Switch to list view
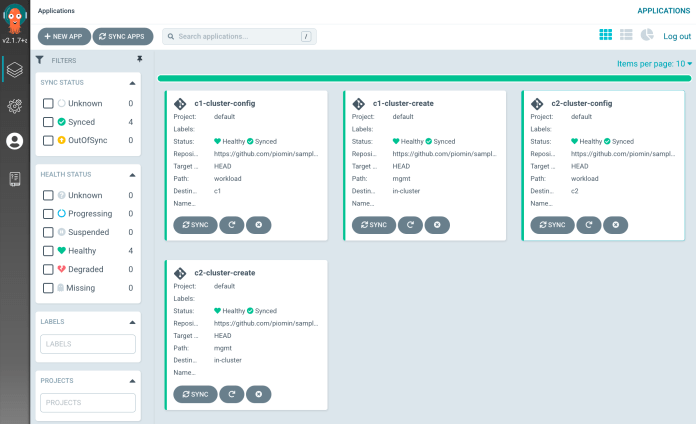The width and height of the screenshot is (696, 424). click(x=626, y=35)
